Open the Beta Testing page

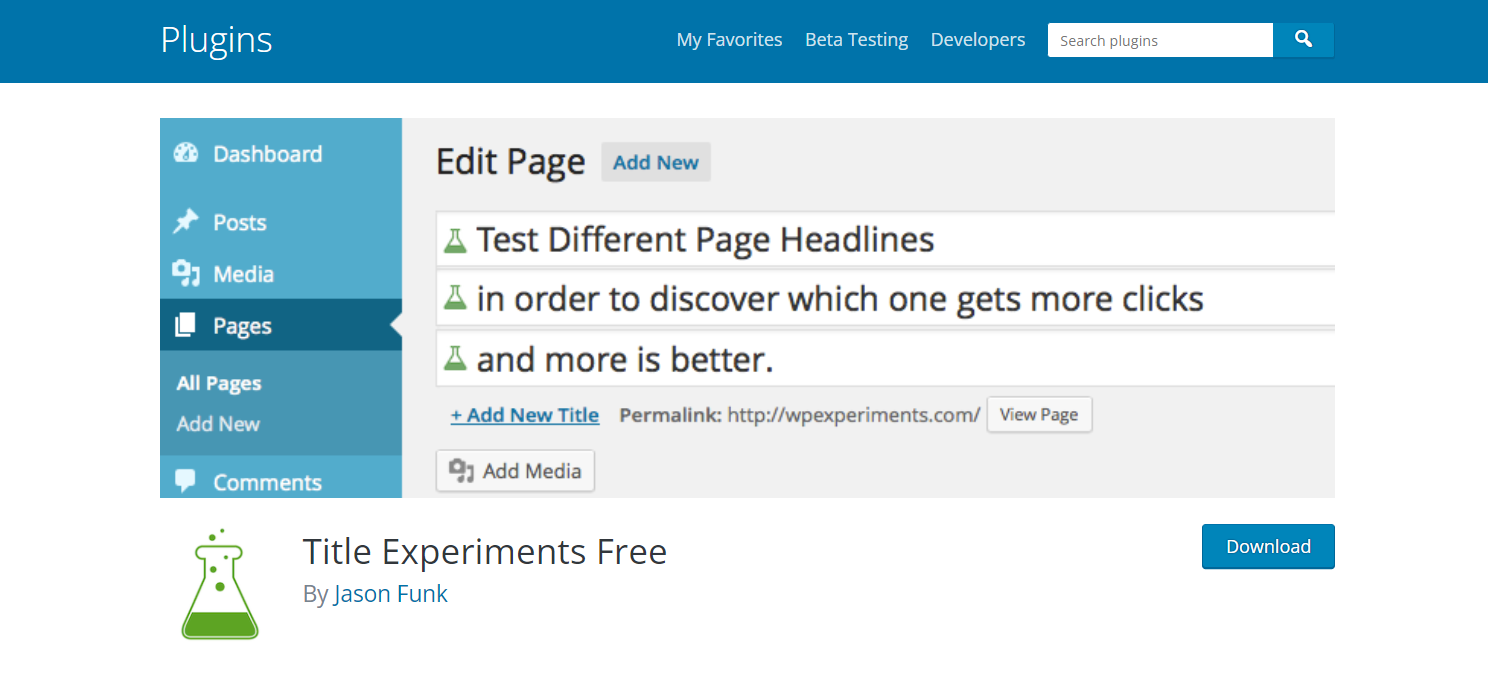click(x=856, y=40)
